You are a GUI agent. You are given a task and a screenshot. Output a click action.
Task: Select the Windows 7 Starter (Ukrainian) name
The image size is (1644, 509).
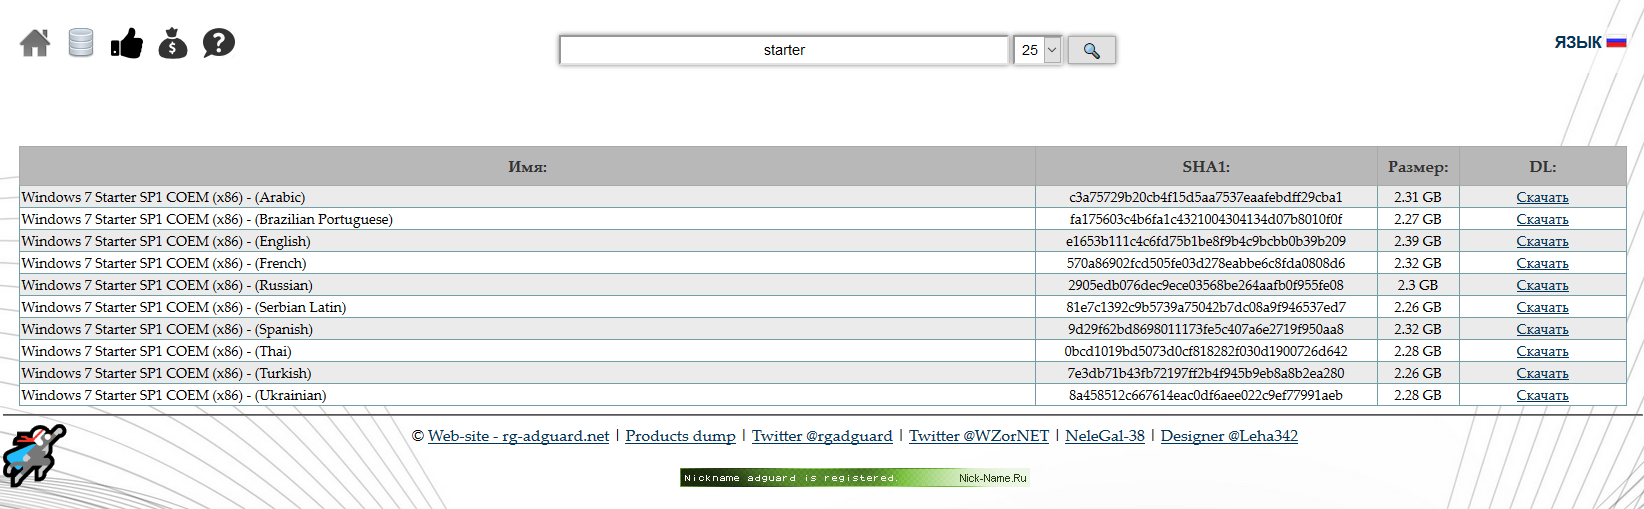click(x=174, y=395)
